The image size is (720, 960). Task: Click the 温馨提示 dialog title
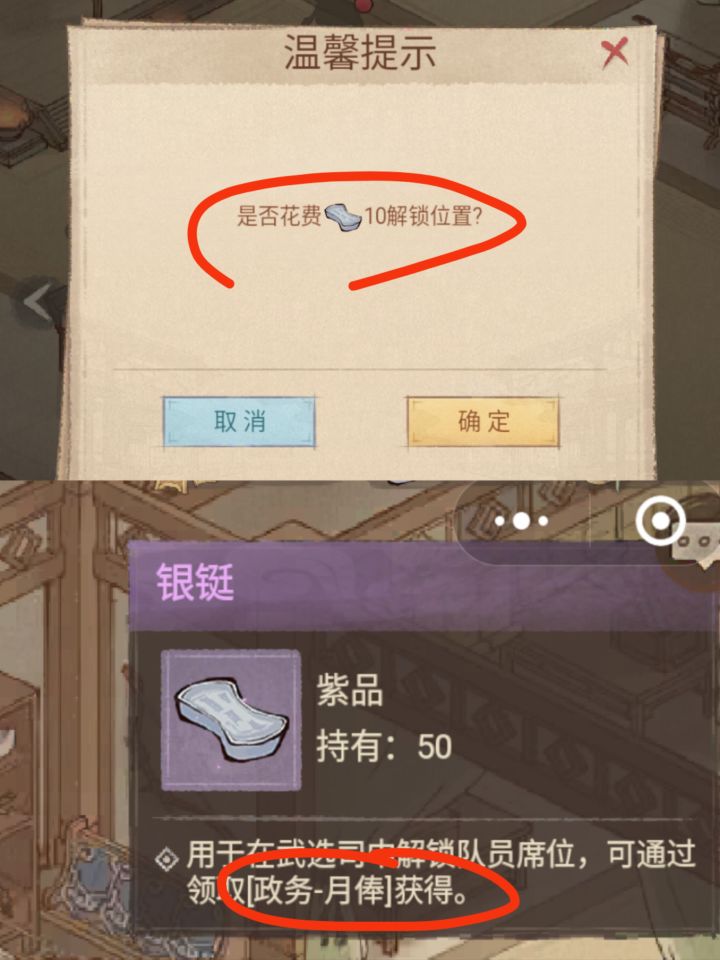360,53
